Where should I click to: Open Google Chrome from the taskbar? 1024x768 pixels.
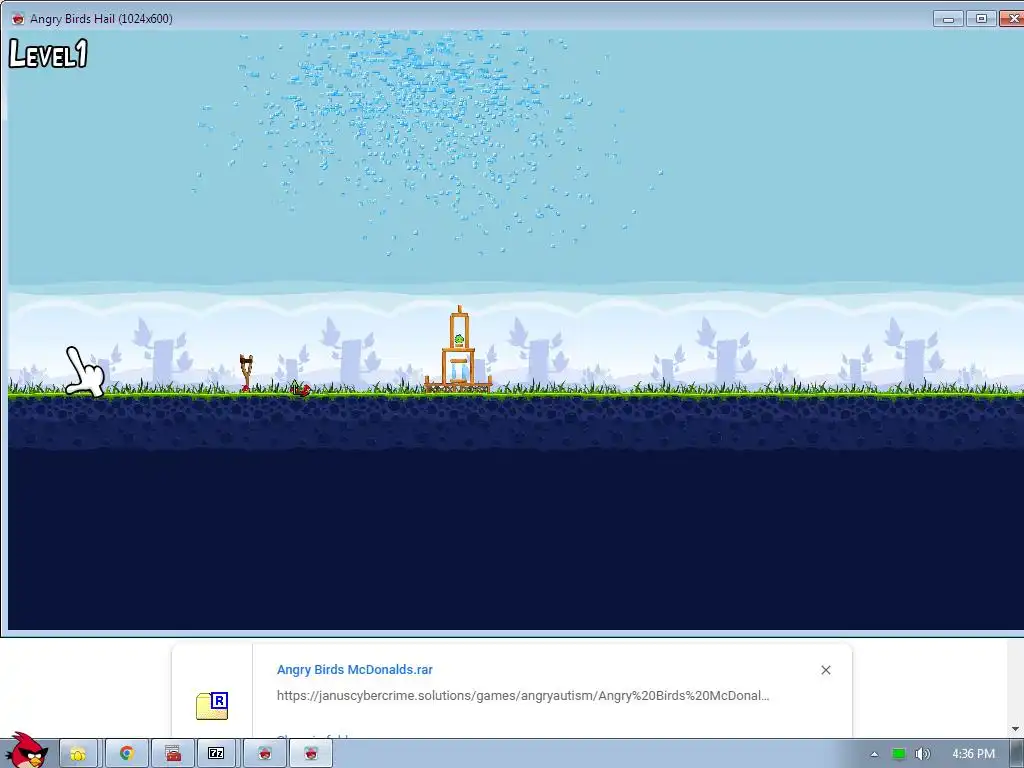point(127,754)
